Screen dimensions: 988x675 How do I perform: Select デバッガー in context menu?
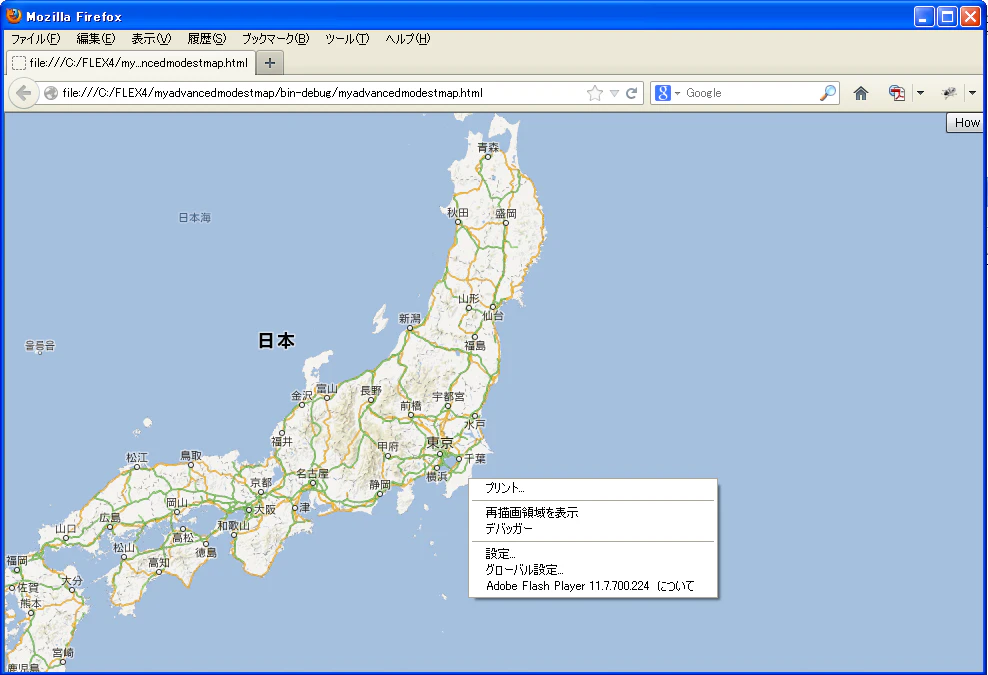[x=594, y=529]
